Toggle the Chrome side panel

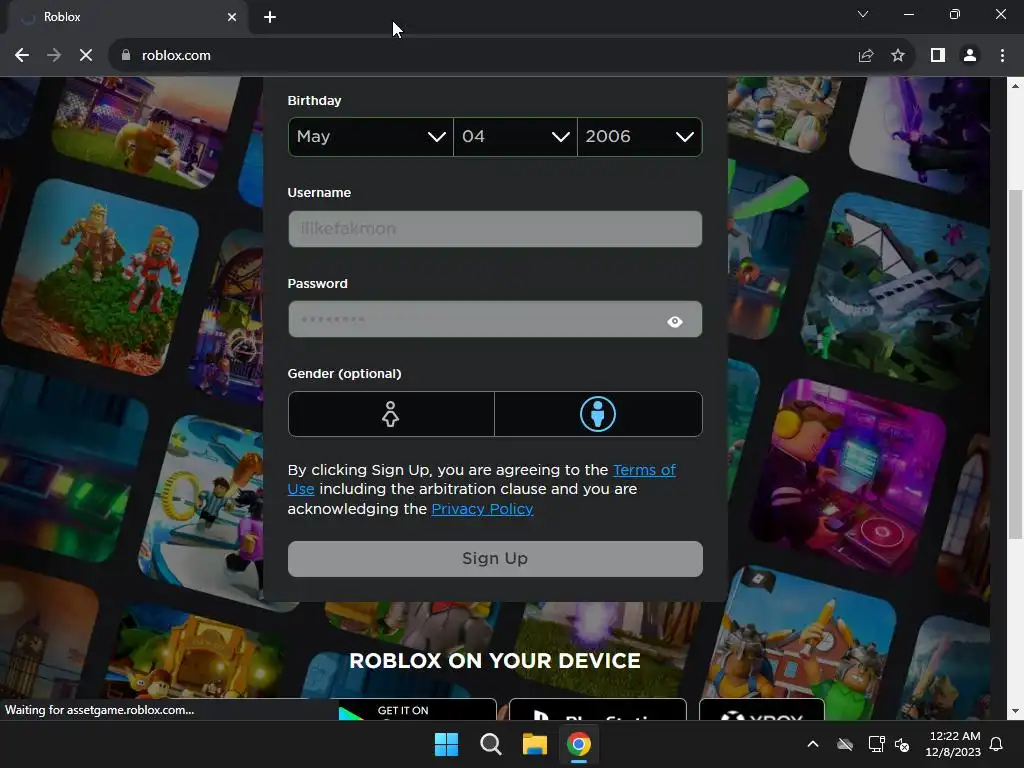[x=938, y=56]
